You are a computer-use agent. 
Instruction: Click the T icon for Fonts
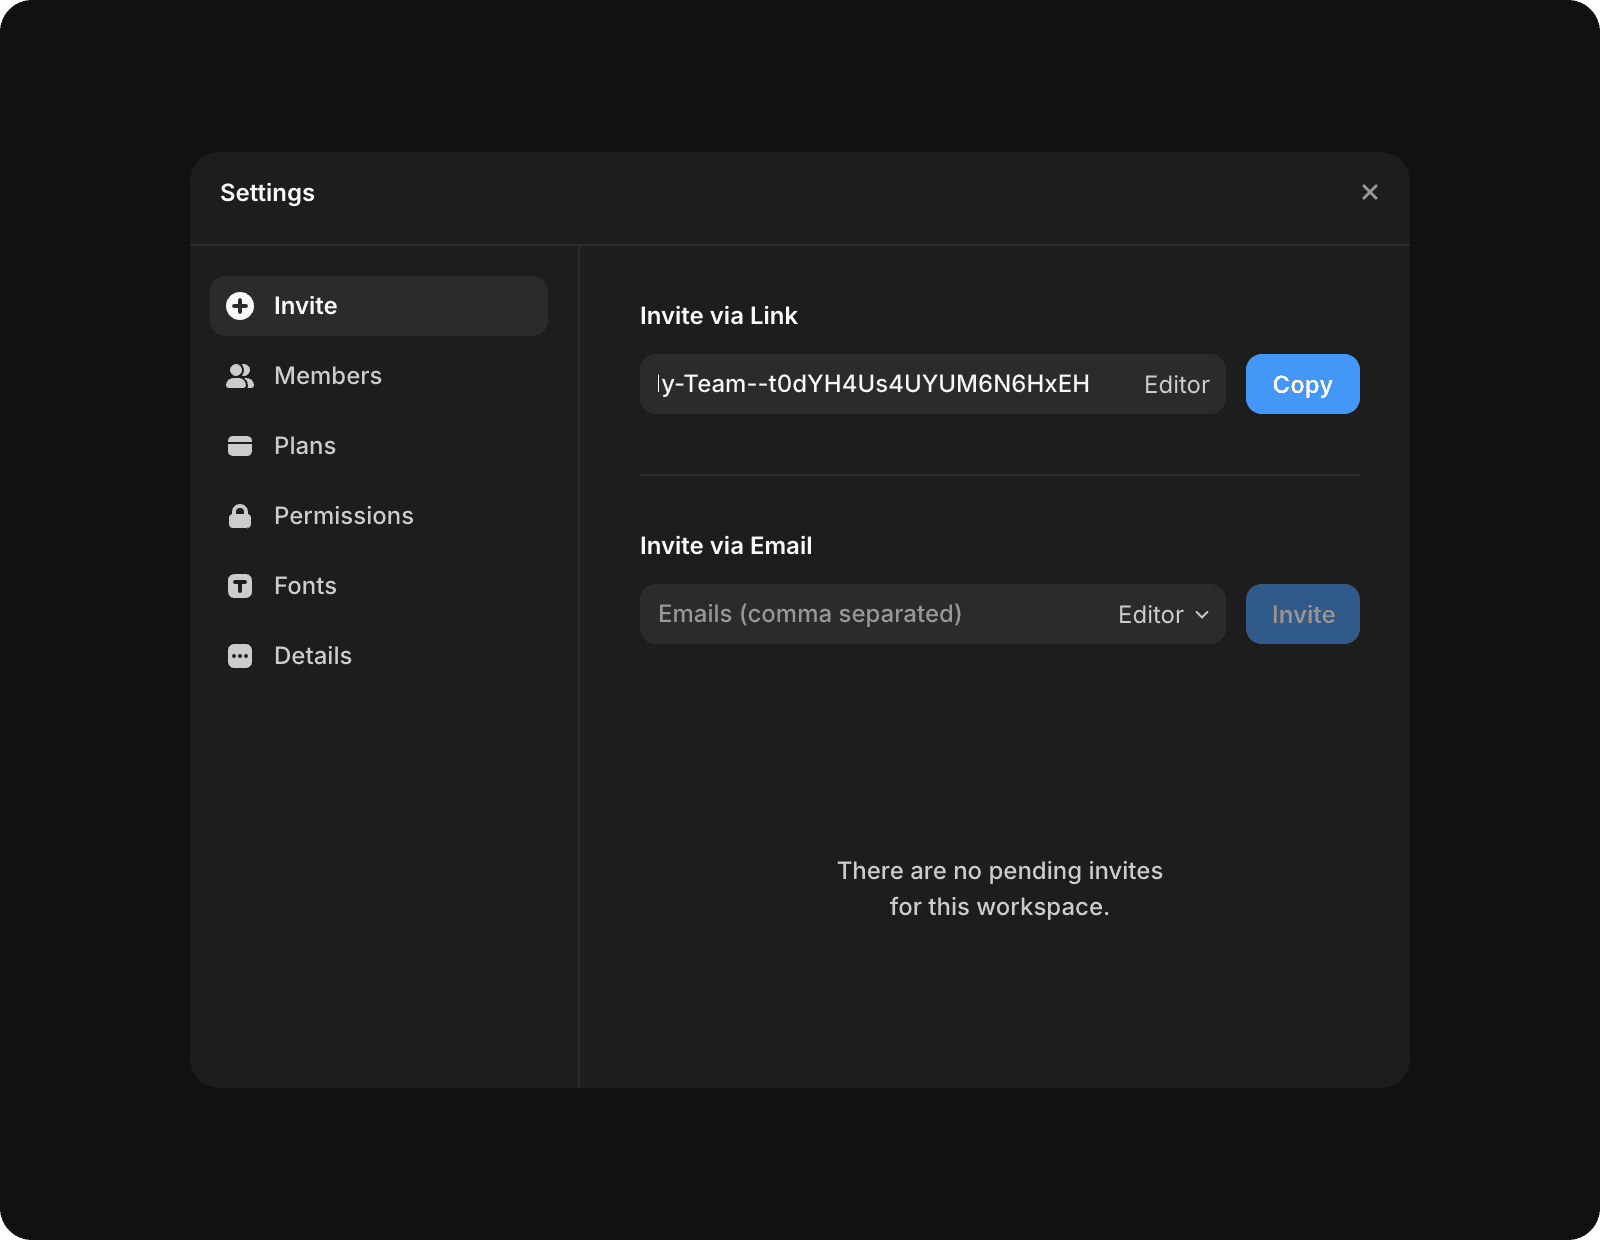click(240, 586)
